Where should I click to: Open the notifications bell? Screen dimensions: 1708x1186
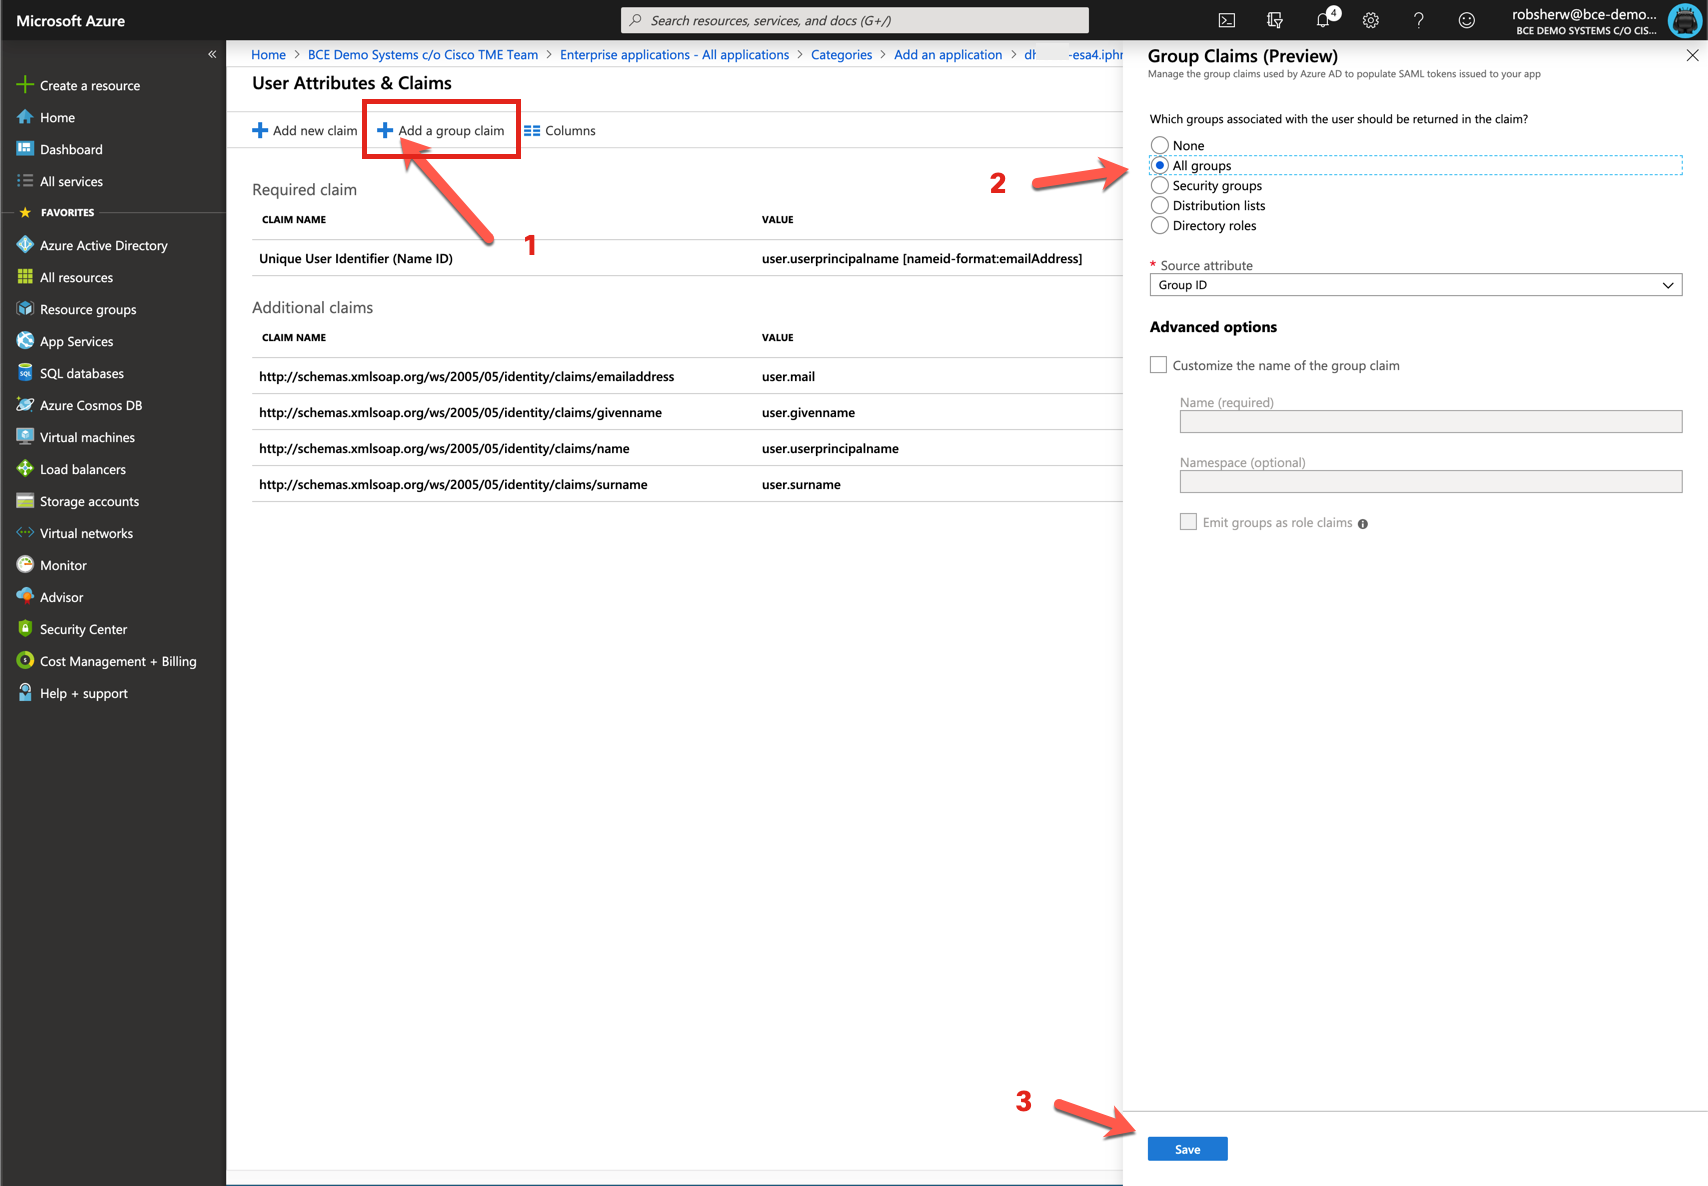coord(1325,19)
